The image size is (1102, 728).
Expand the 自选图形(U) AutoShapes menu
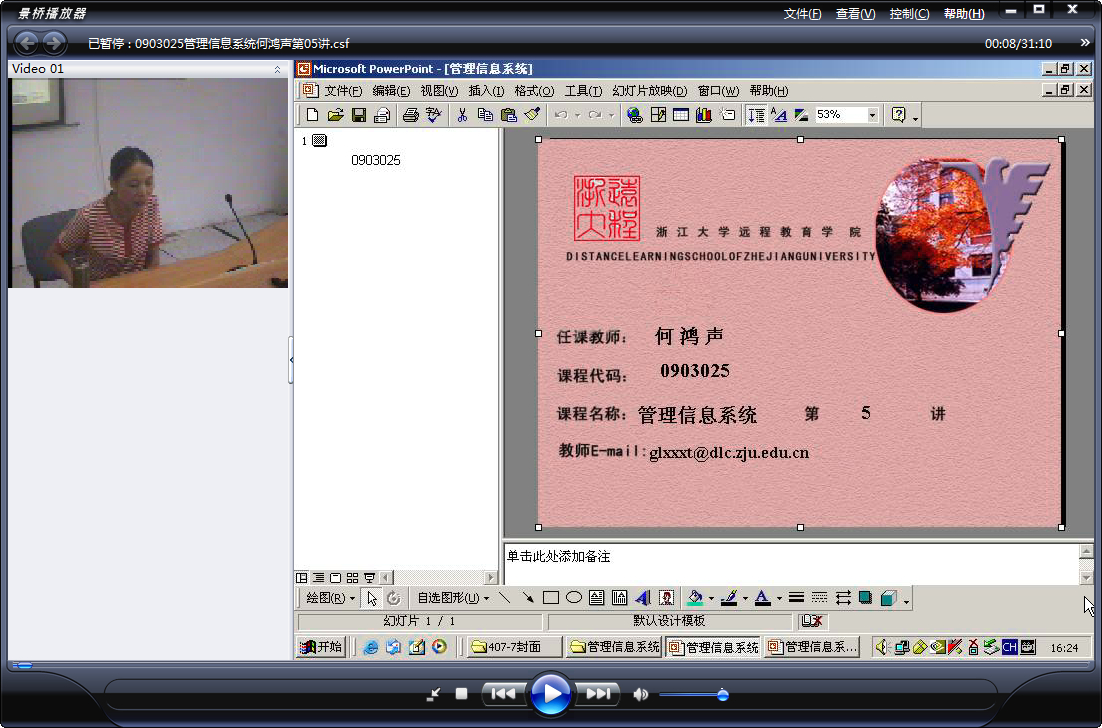pos(453,598)
